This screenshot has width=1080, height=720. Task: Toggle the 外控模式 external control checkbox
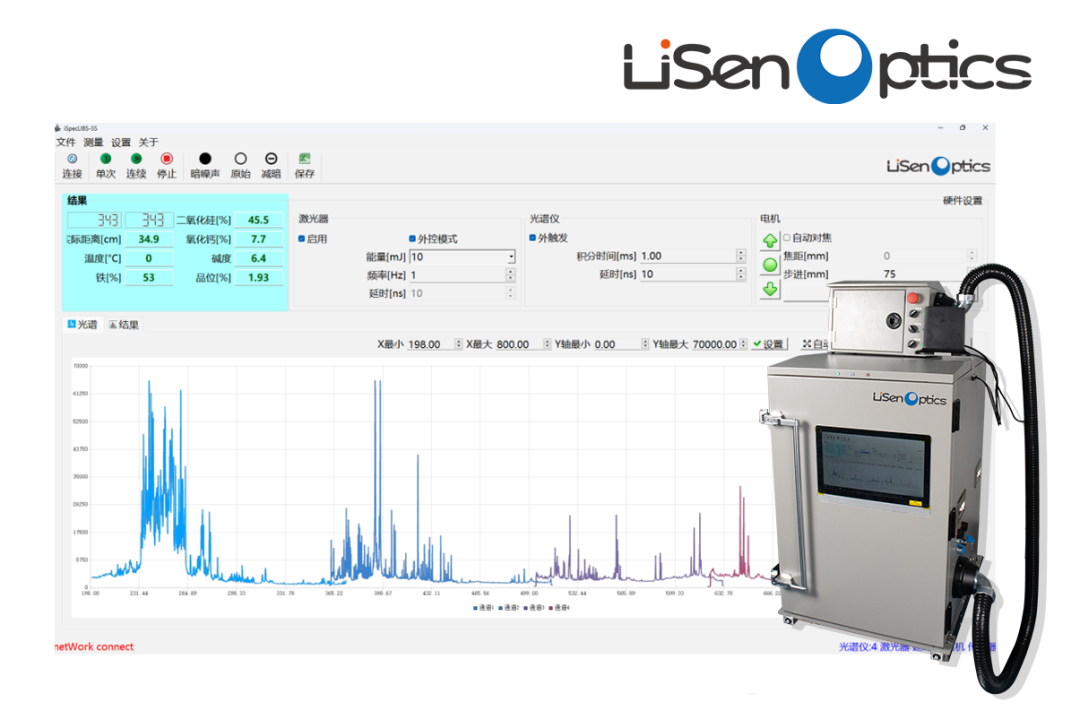412,239
